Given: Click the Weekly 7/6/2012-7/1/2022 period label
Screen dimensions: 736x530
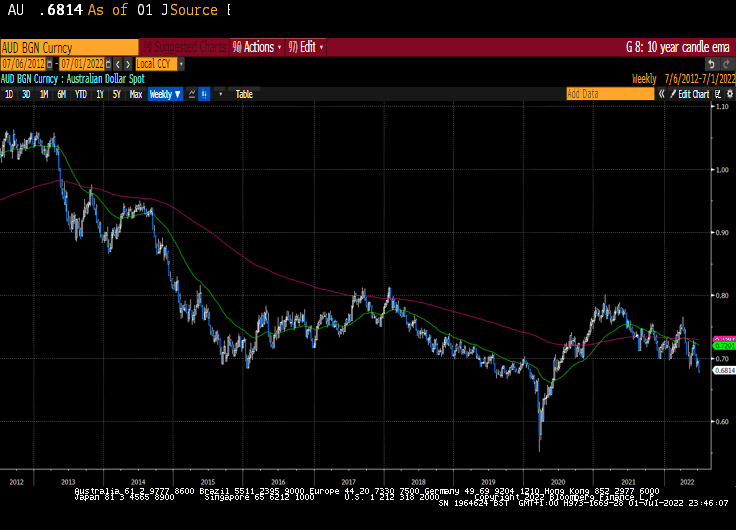Looking at the screenshot, I should [683, 79].
